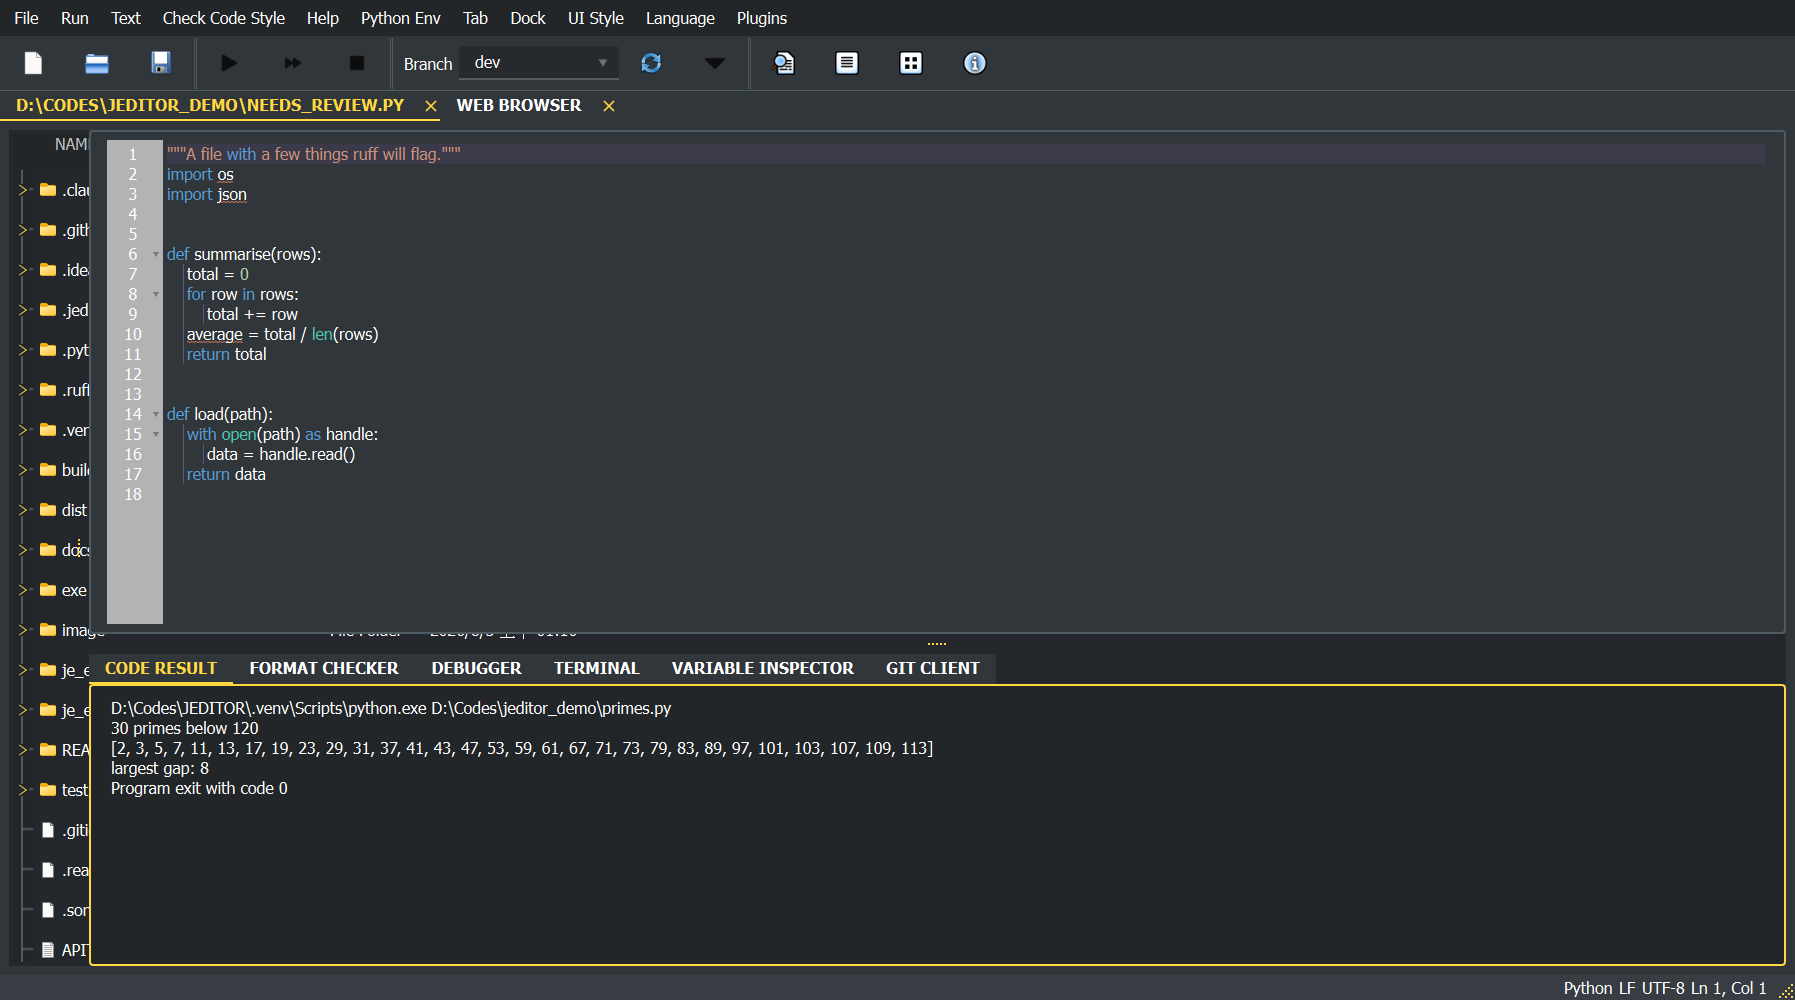1795x1000 pixels.
Task: Switch to the WEB BROWSER tab
Action: point(519,105)
